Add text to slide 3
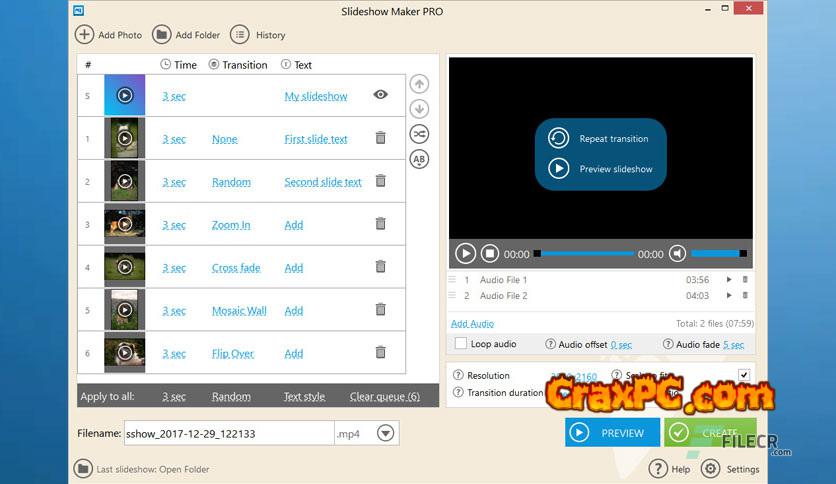This screenshot has width=836, height=484. [293, 225]
